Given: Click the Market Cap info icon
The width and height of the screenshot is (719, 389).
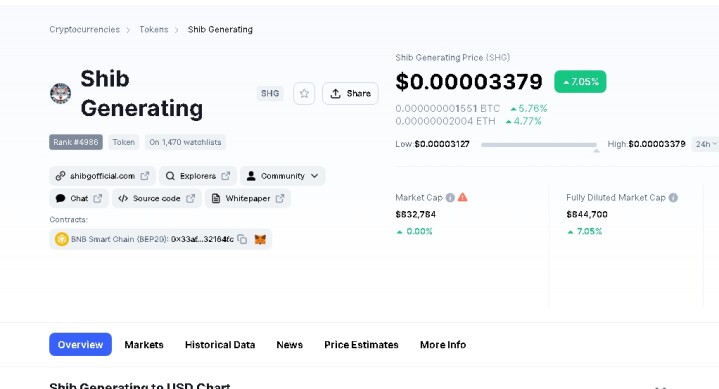Looking at the screenshot, I should [x=450, y=198].
